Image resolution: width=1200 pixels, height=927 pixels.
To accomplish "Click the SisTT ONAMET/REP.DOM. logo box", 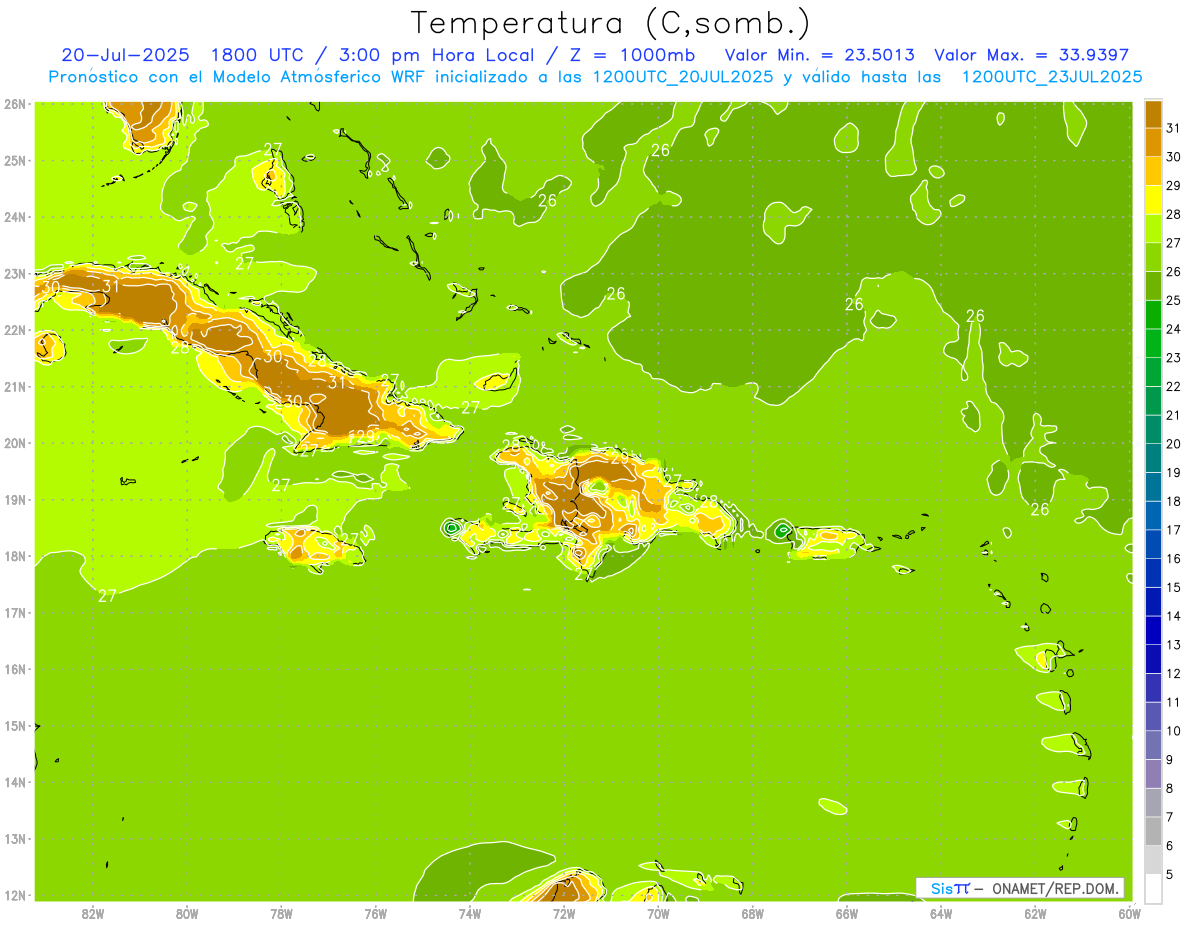I will pyautogui.click(x=1021, y=888).
